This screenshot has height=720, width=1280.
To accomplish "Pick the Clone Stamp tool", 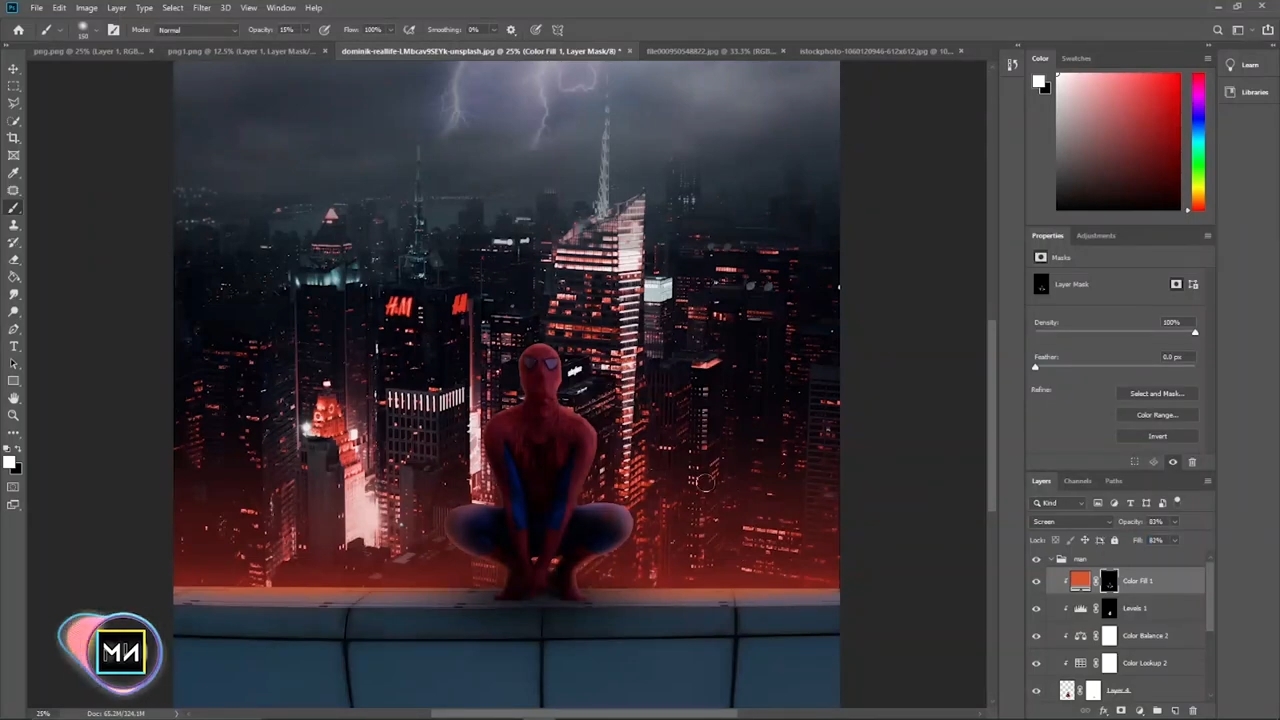I will tap(14, 225).
